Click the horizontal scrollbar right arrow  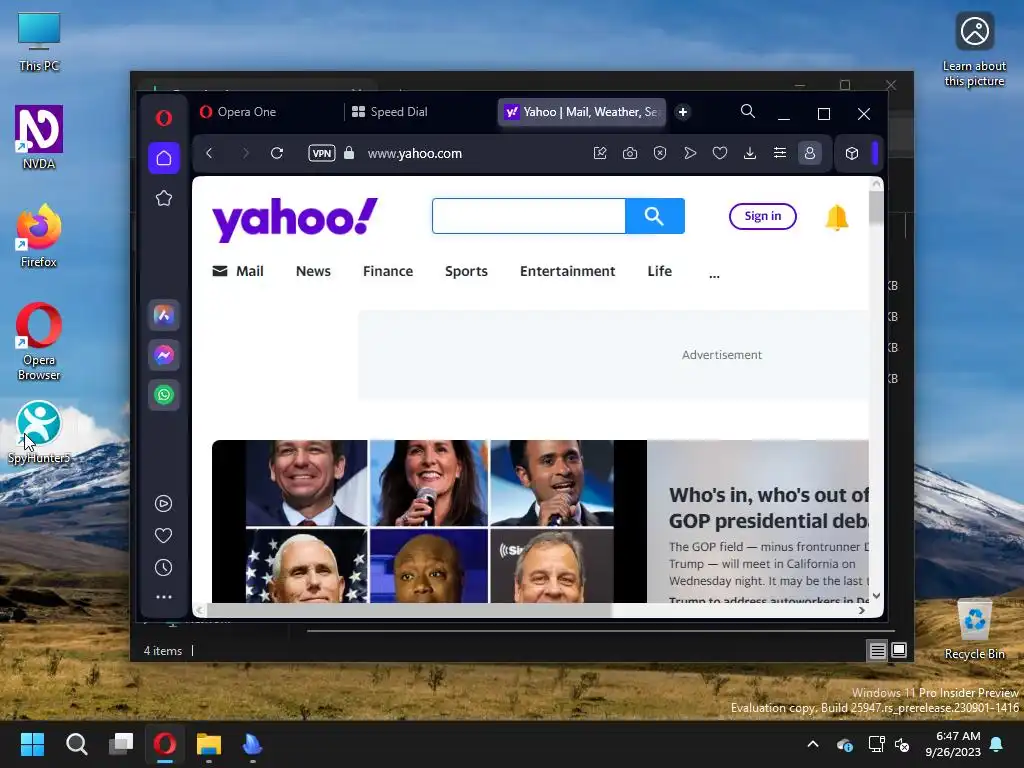[862, 611]
